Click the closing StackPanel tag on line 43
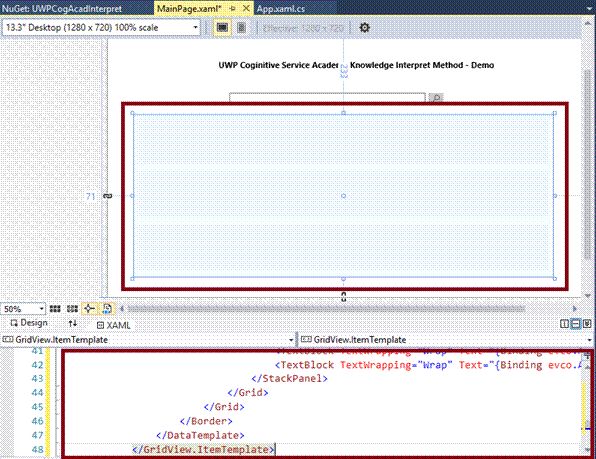This screenshot has width=596, height=459. 289,378
